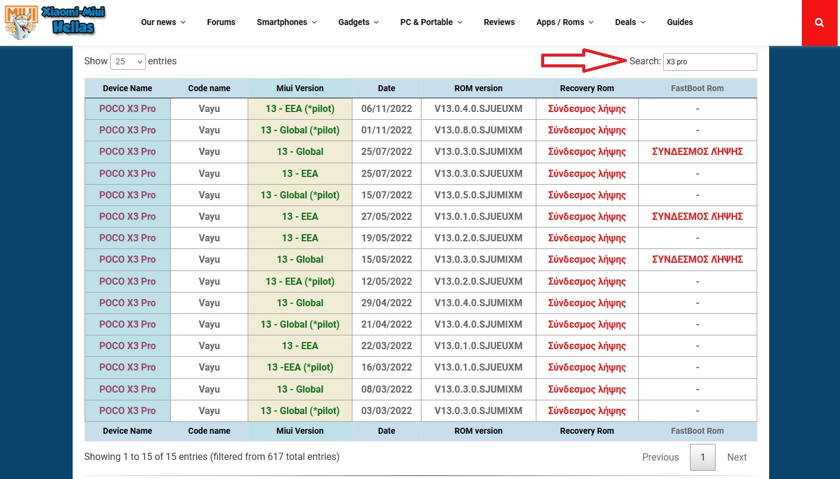
Task: Open FastBoot ΣΥΝΔΕΣΜΟΣ ΛΗΨΗΣ for V13.0.3.0.SJUMIXM 25/07/2022
Action: click(x=697, y=152)
